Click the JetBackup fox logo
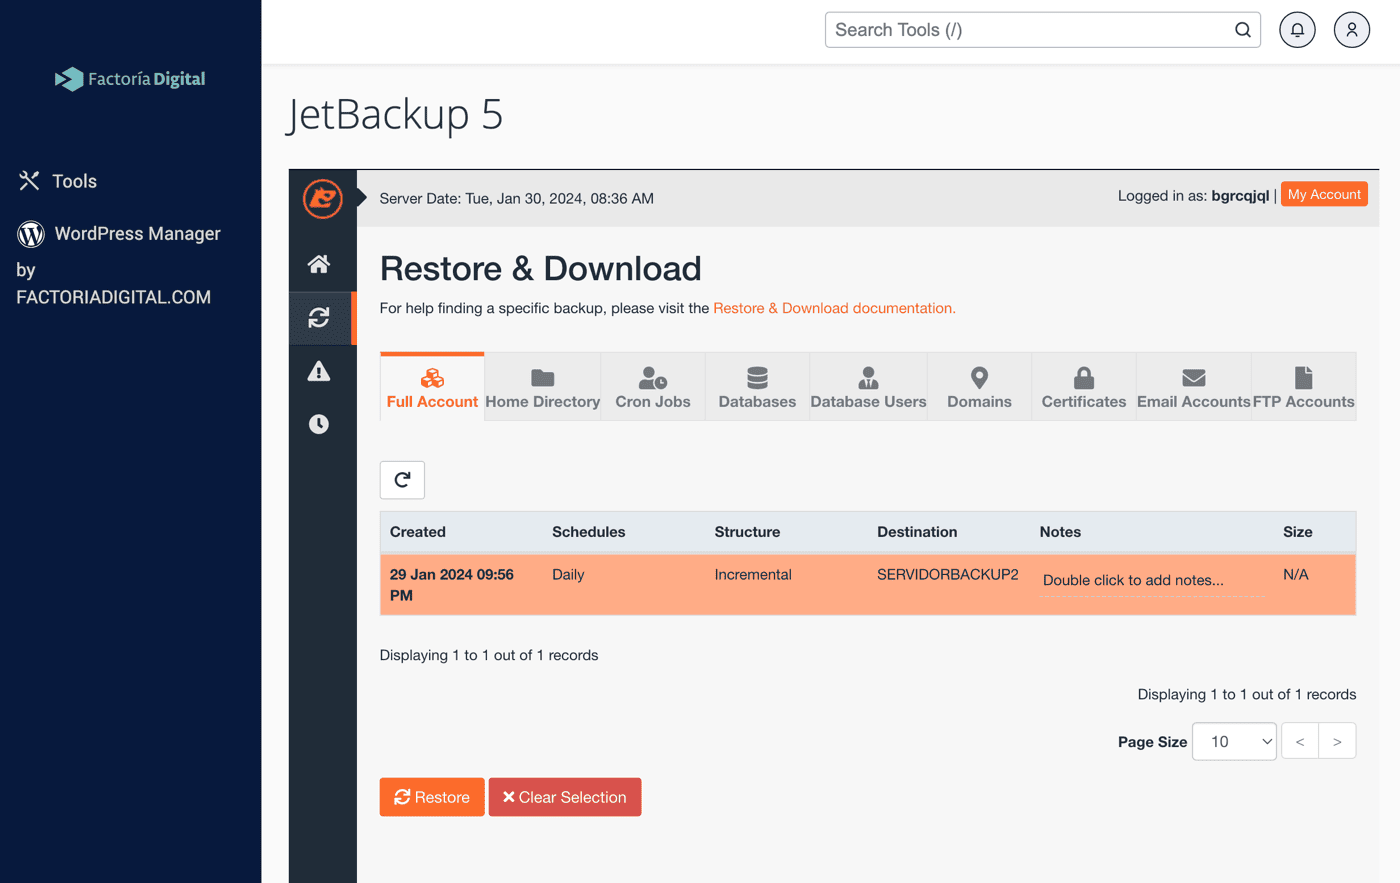 point(323,198)
